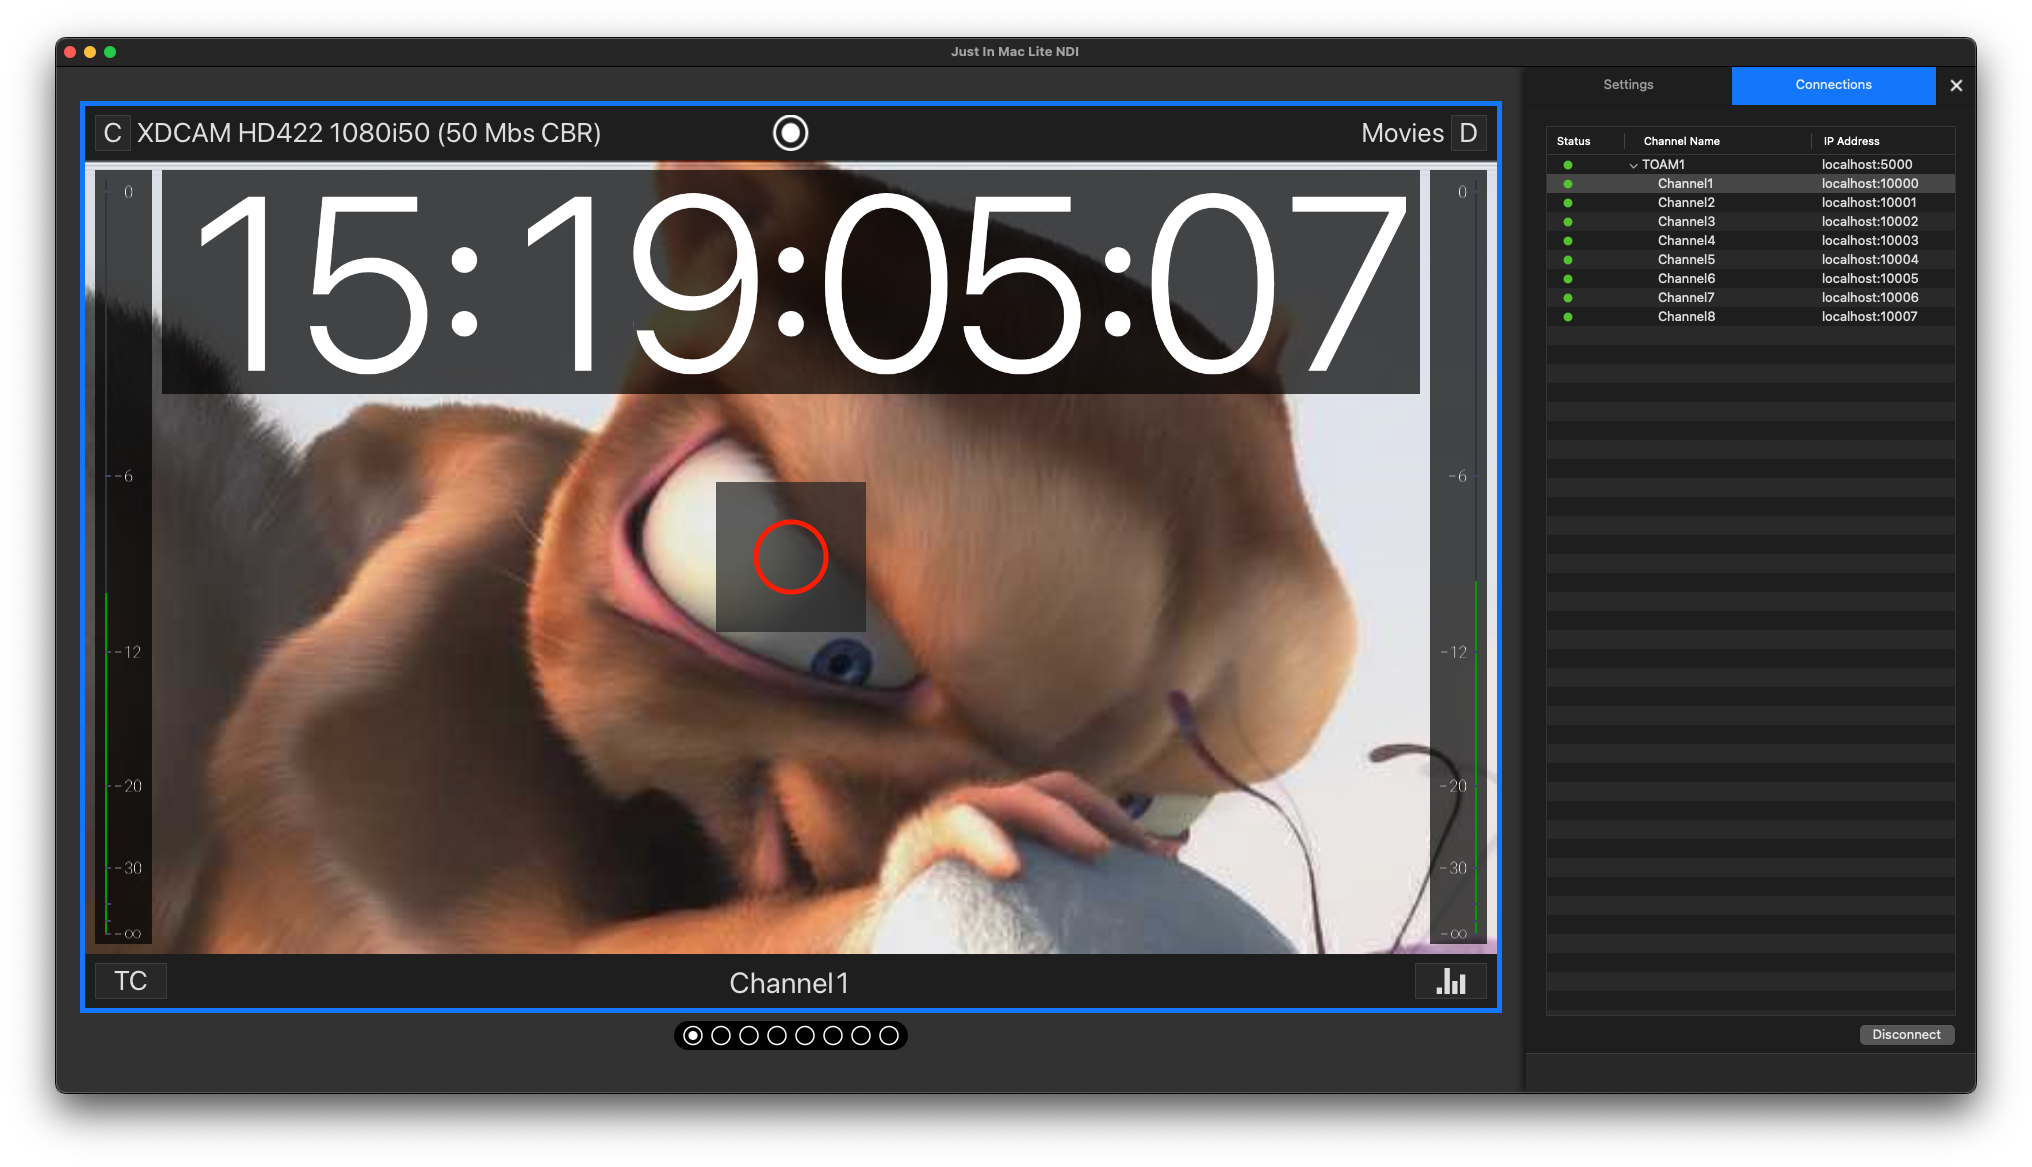
Task: Select eighth channel page dot
Action: click(889, 1036)
